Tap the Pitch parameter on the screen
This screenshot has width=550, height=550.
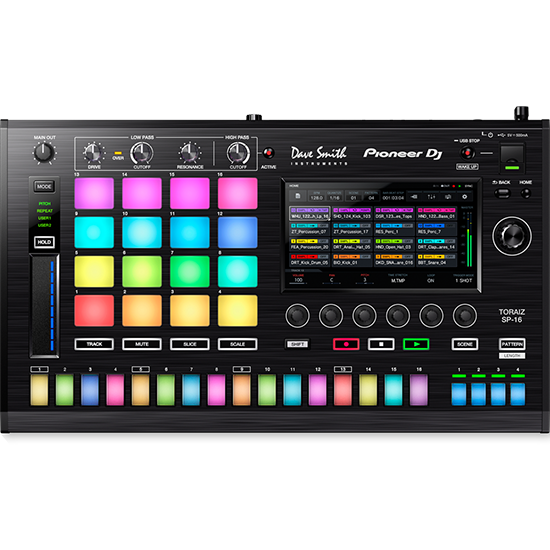click(x=365, y=279)
